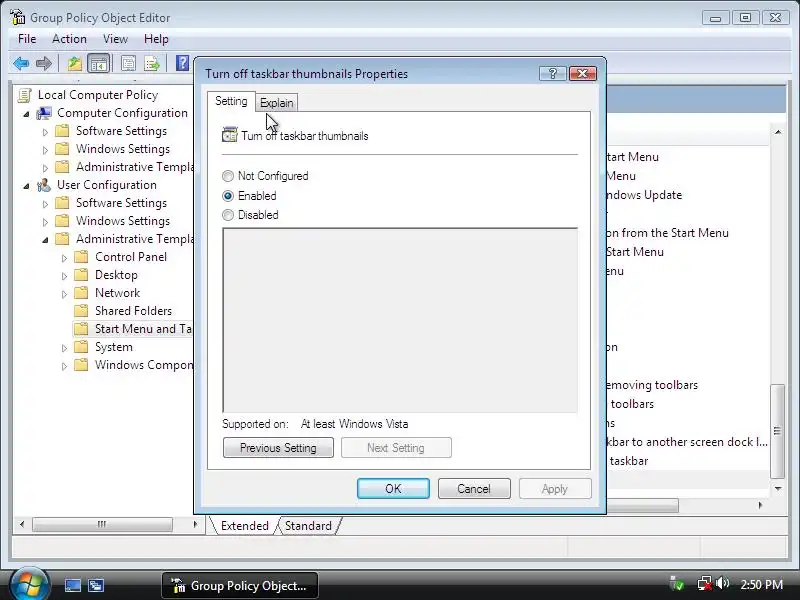The height and width of the screenshot is (600, 800).
Task: Click the tree pane scroll-right arrow
Action: coord(195,524)
